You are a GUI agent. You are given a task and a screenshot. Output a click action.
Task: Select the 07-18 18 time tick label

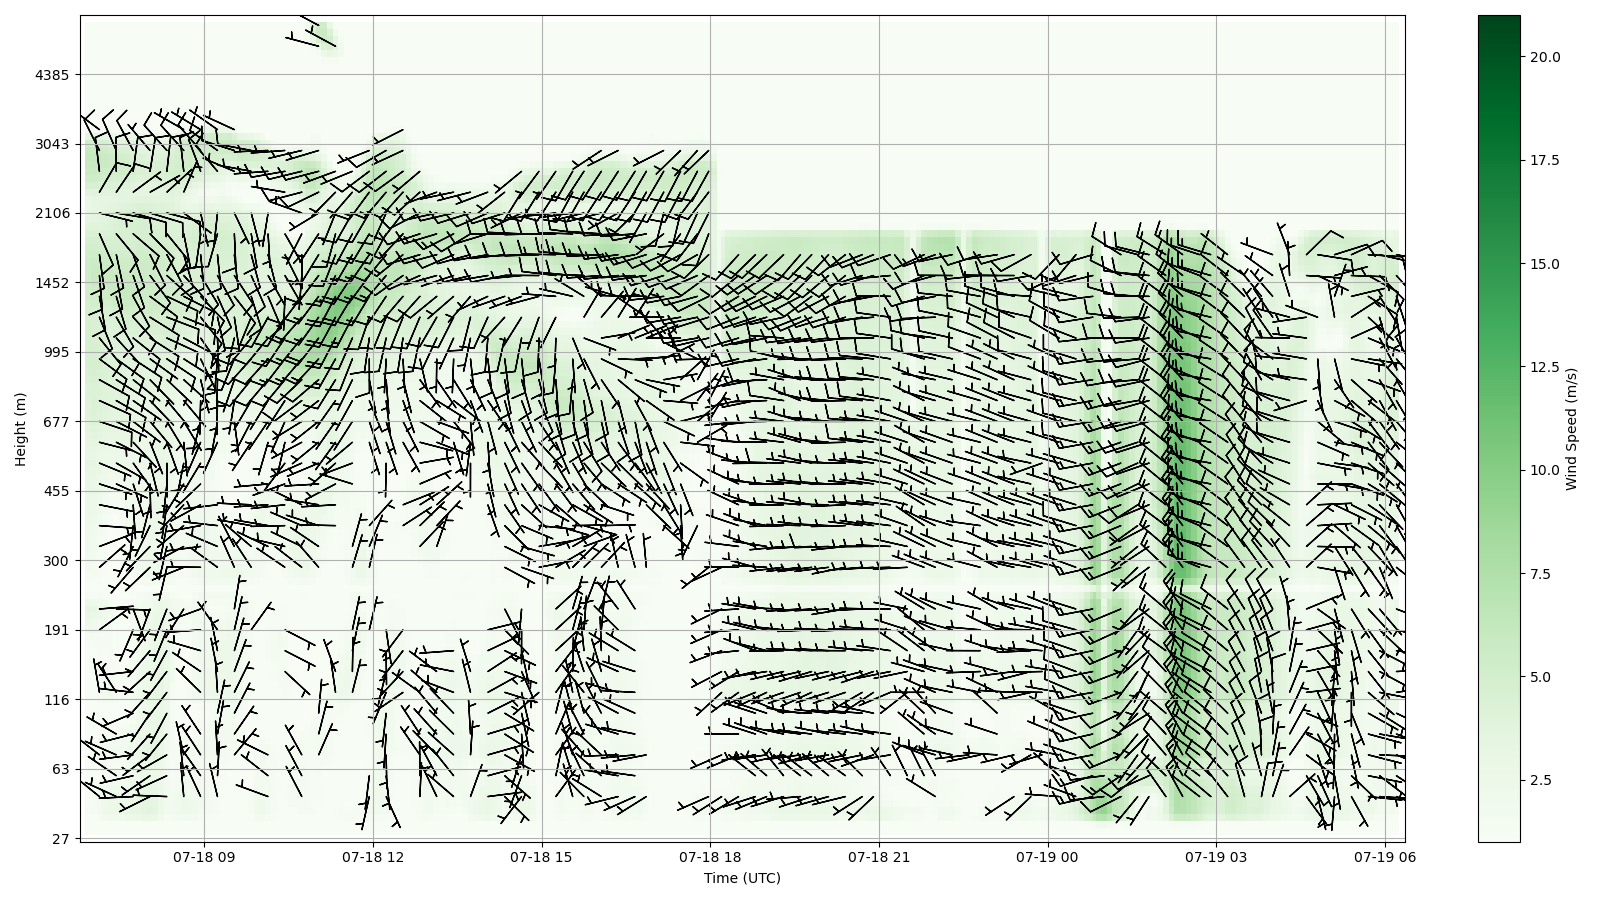pyautogui.click(x=710, y=857)
